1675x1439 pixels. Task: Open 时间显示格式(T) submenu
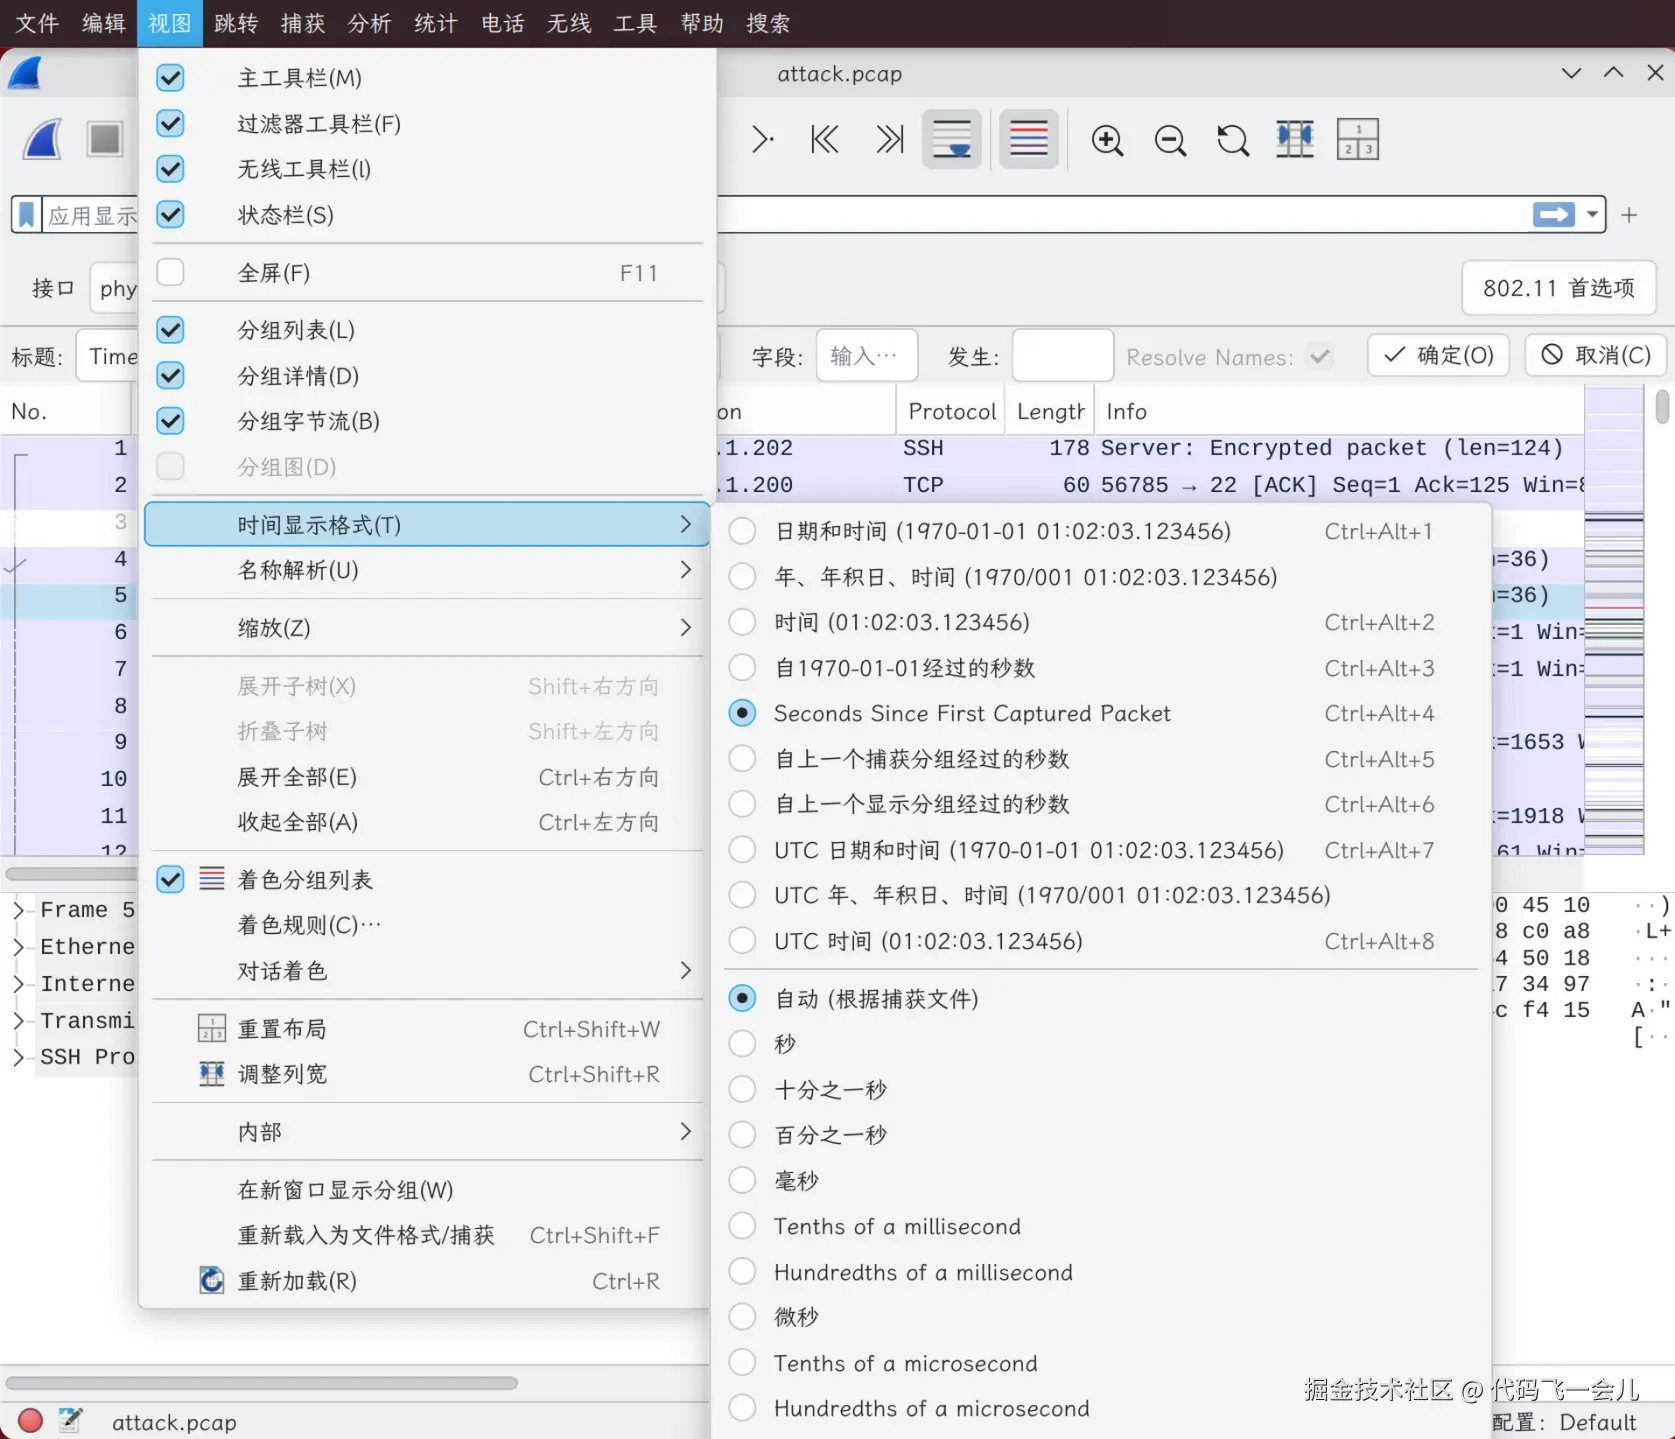[427, 525]
